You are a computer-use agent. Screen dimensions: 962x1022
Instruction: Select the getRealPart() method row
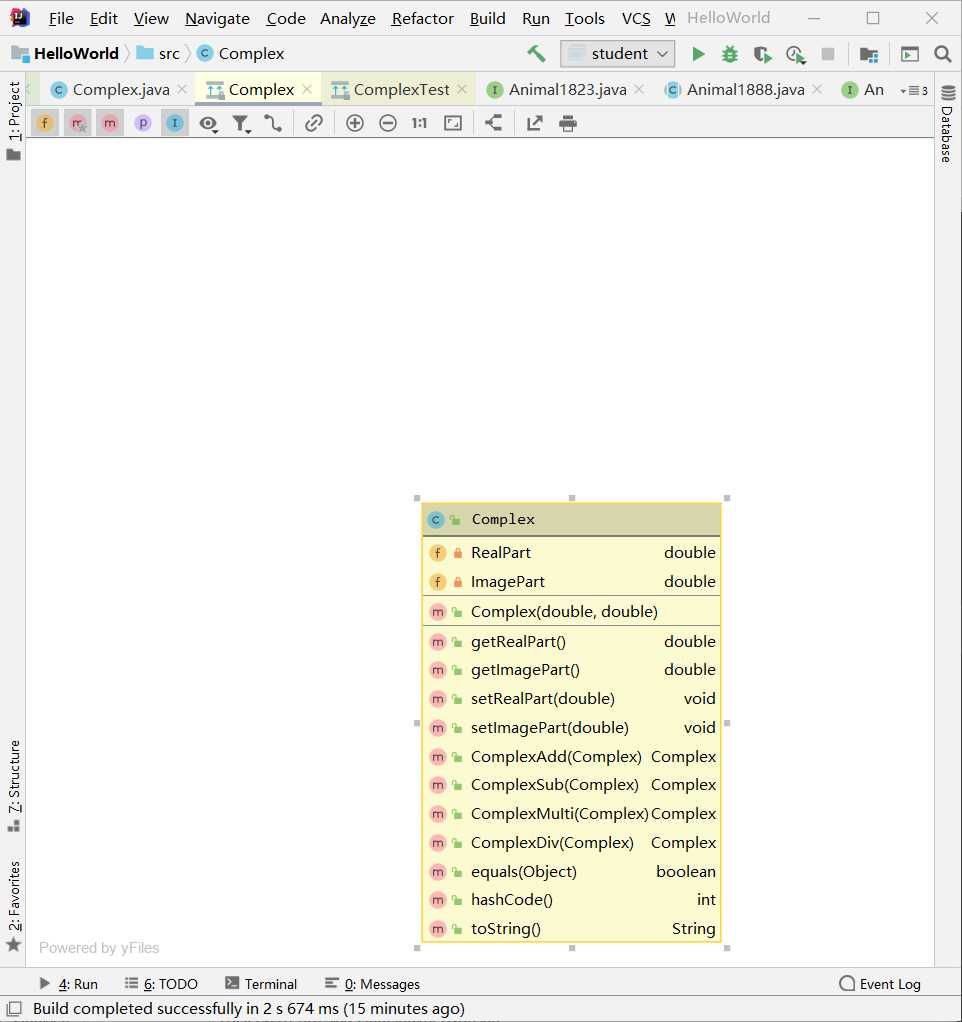[571, 641]
